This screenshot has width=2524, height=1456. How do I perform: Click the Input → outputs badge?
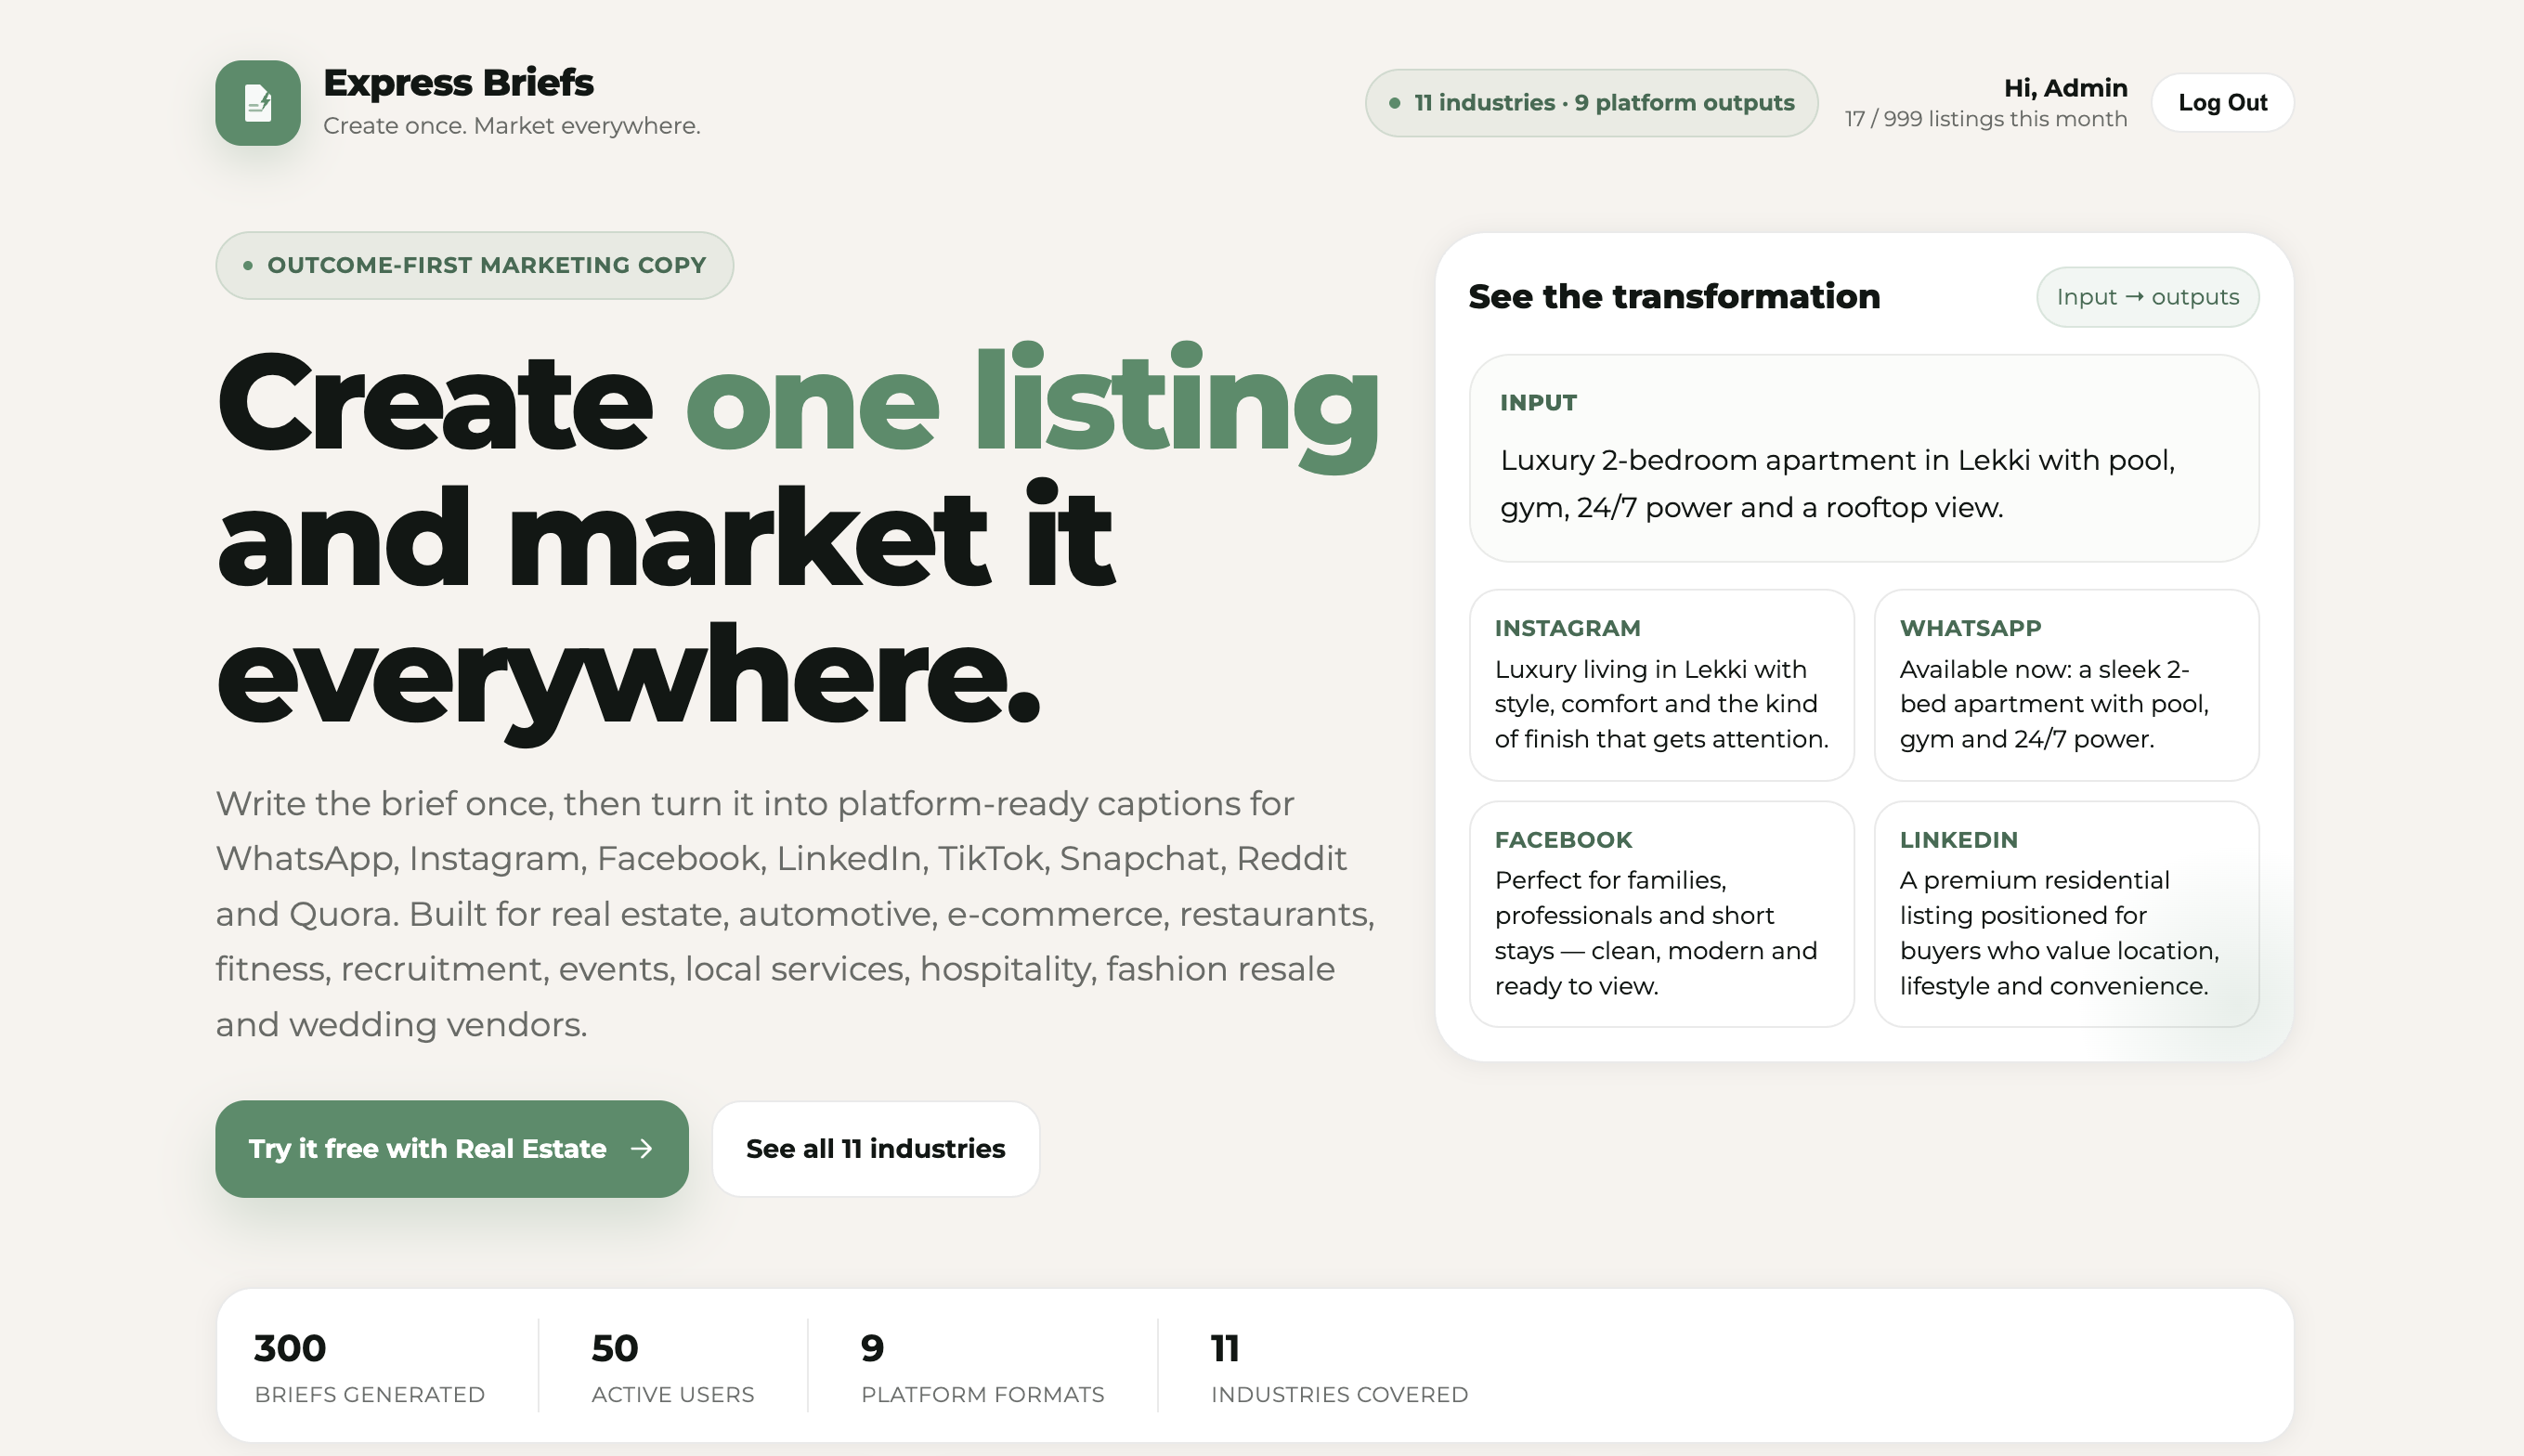click(x=2147, y=297)
